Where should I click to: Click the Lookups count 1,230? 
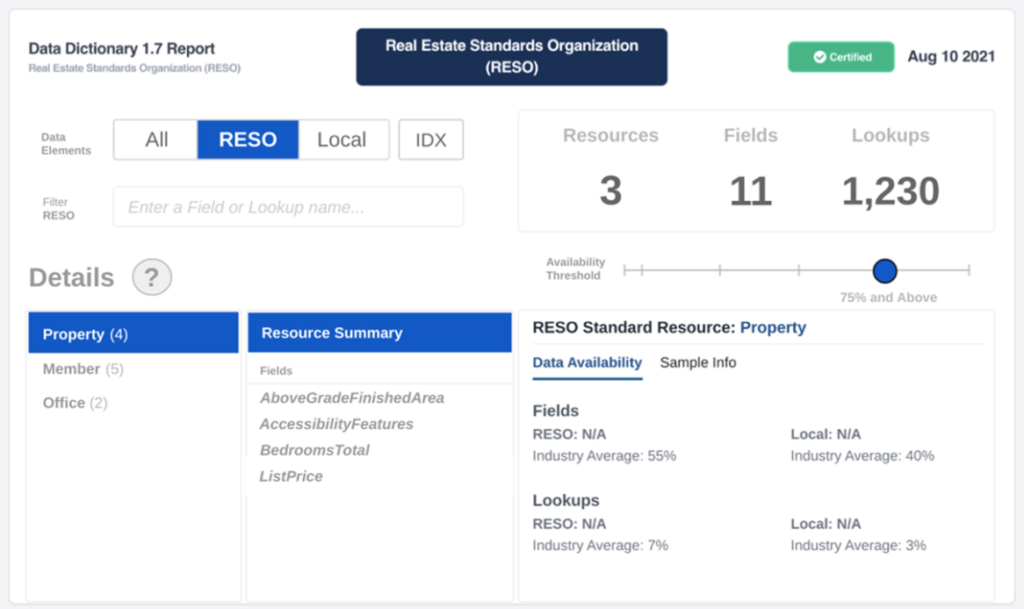pyautogui.click(x=890, y=191)
